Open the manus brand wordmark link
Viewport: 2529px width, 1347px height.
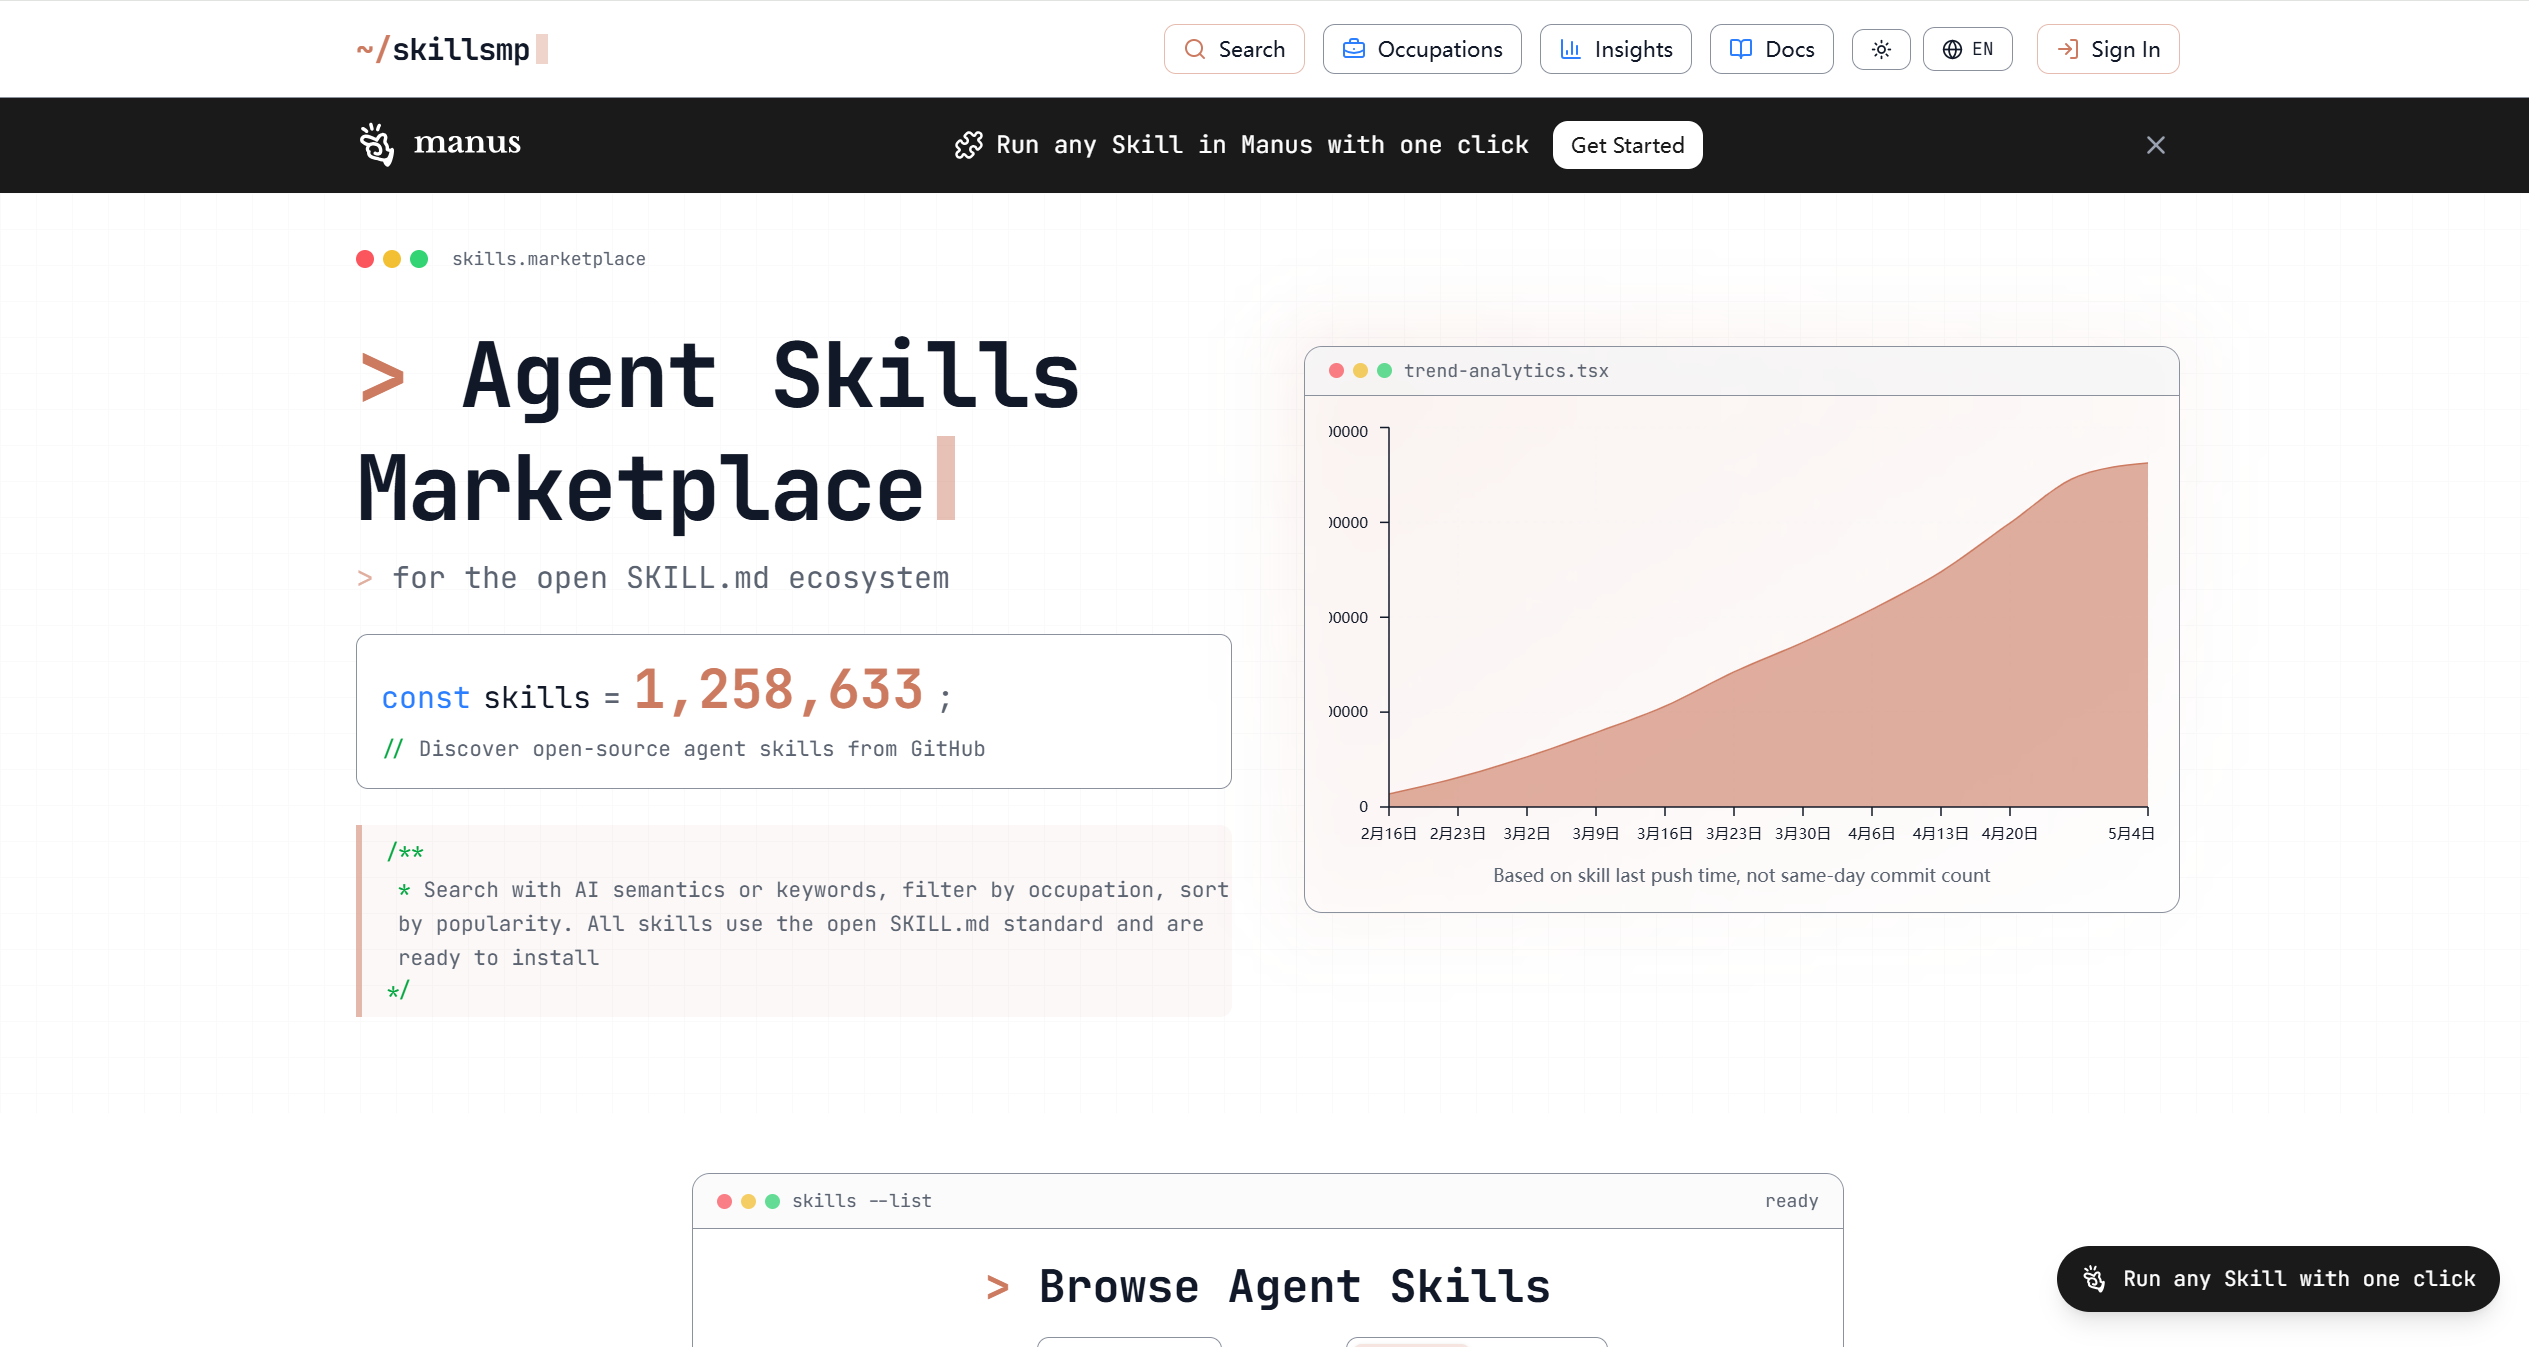[x=467, y=143]
